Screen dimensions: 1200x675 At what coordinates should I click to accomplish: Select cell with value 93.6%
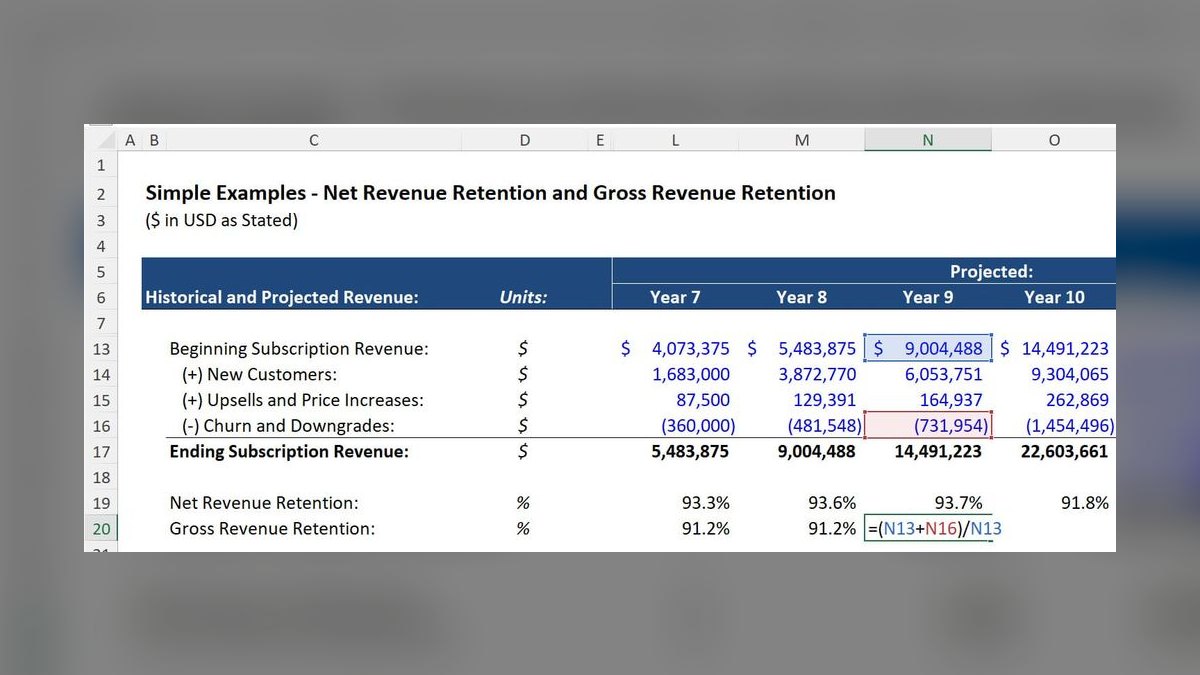832,503
